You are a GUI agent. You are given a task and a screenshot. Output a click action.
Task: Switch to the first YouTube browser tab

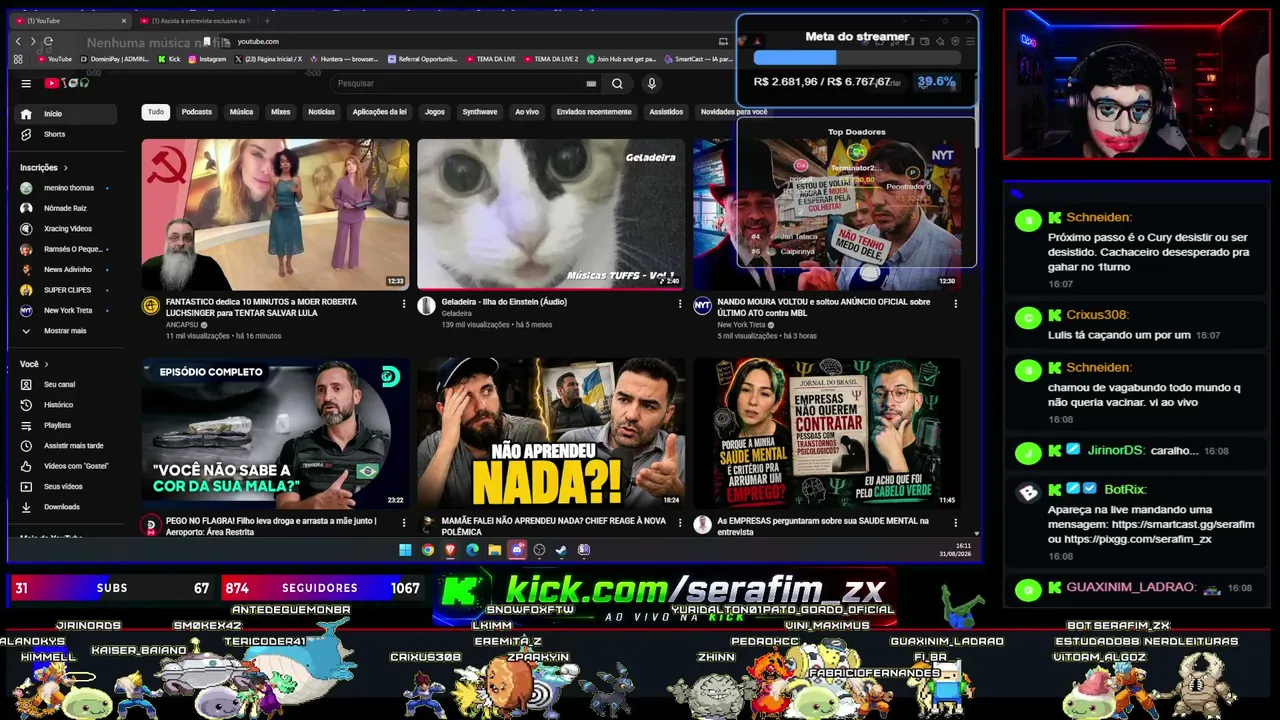click(70, 21)
